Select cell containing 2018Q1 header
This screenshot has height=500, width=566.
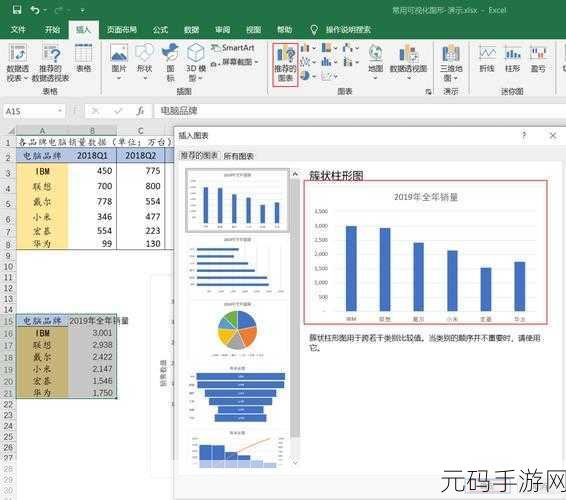(92, 155)
